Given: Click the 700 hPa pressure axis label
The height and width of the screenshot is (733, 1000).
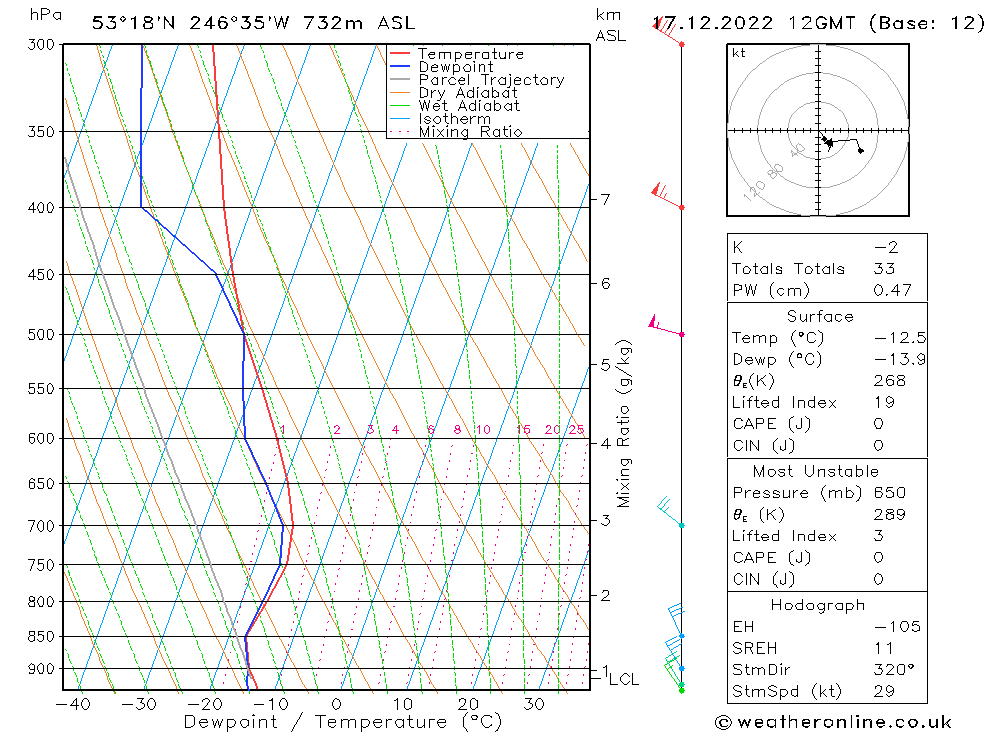Looking at the screenshot, I should coord(41,526).
